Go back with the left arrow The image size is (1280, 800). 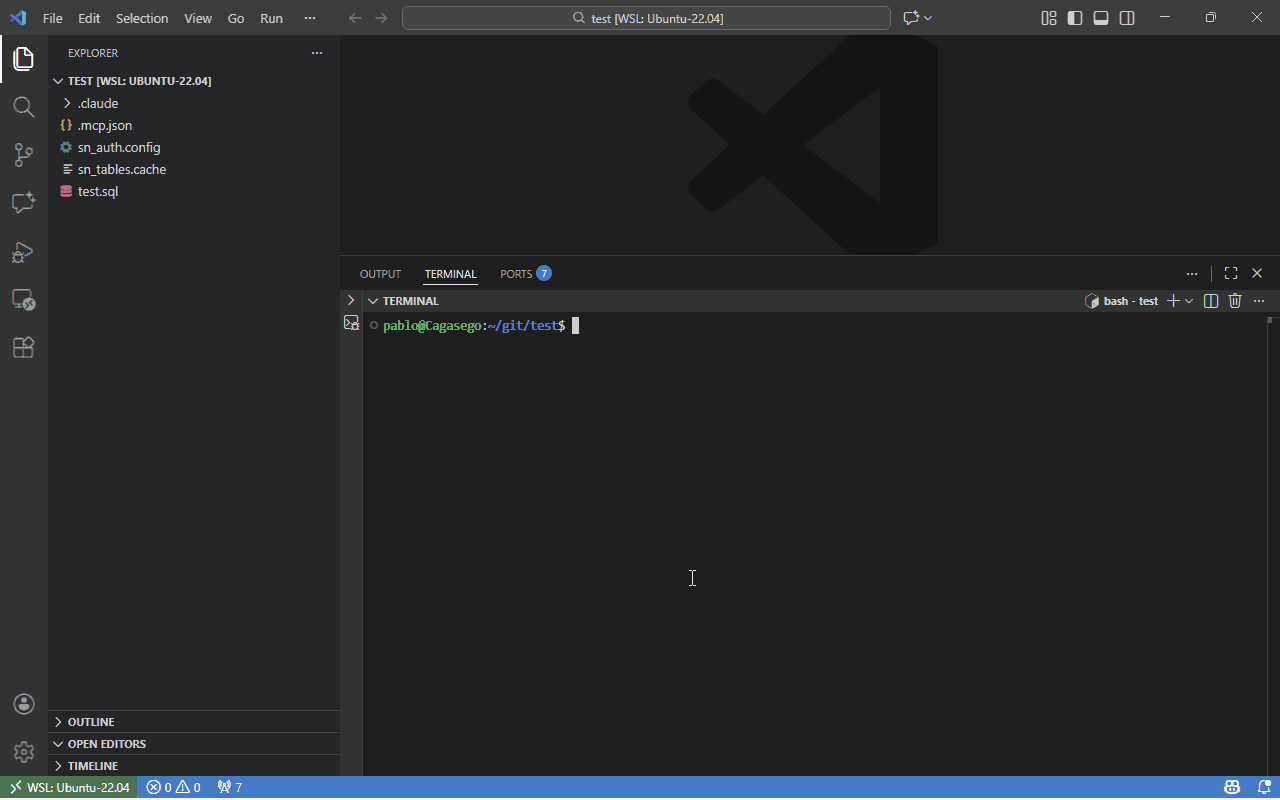[x=355, y=18]
